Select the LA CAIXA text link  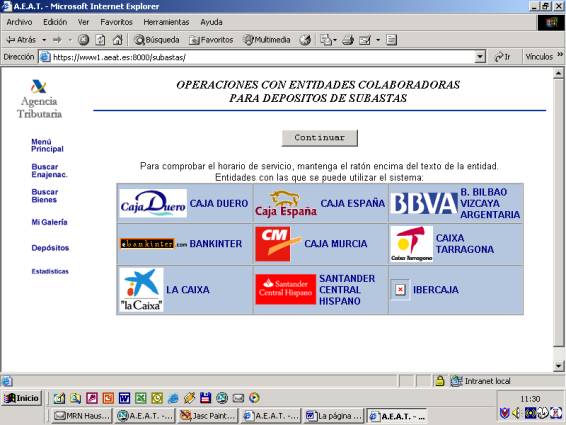[188, 290]
